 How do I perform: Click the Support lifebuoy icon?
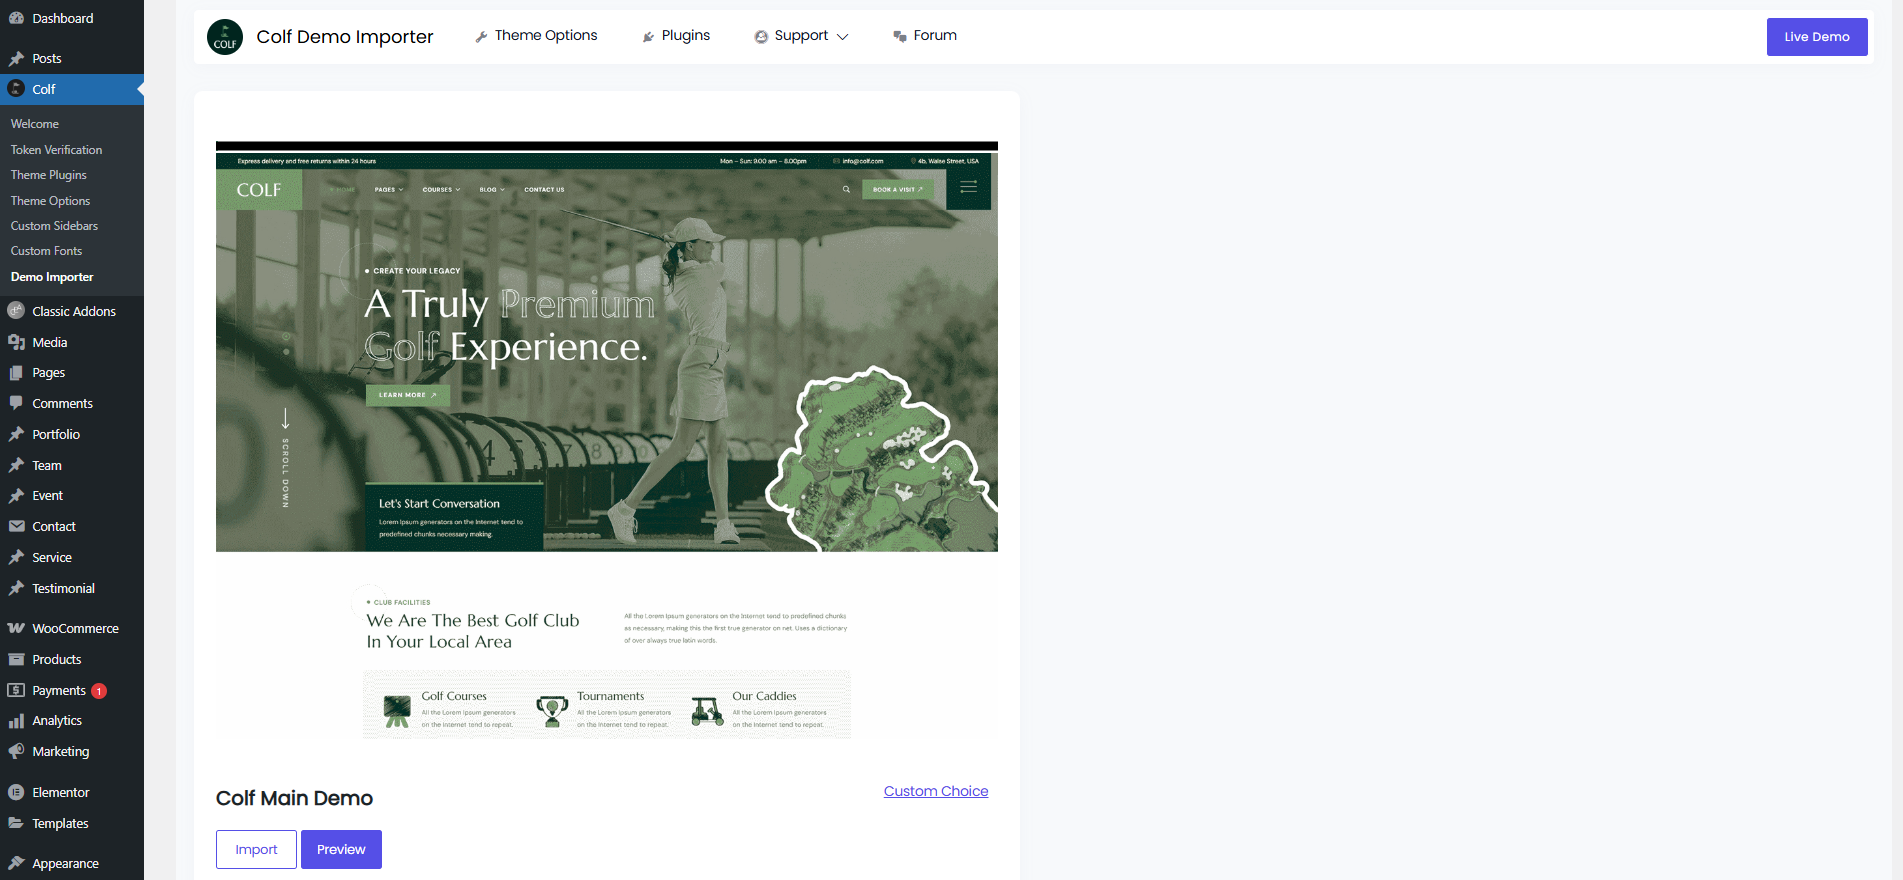click(x=761, y=37)
